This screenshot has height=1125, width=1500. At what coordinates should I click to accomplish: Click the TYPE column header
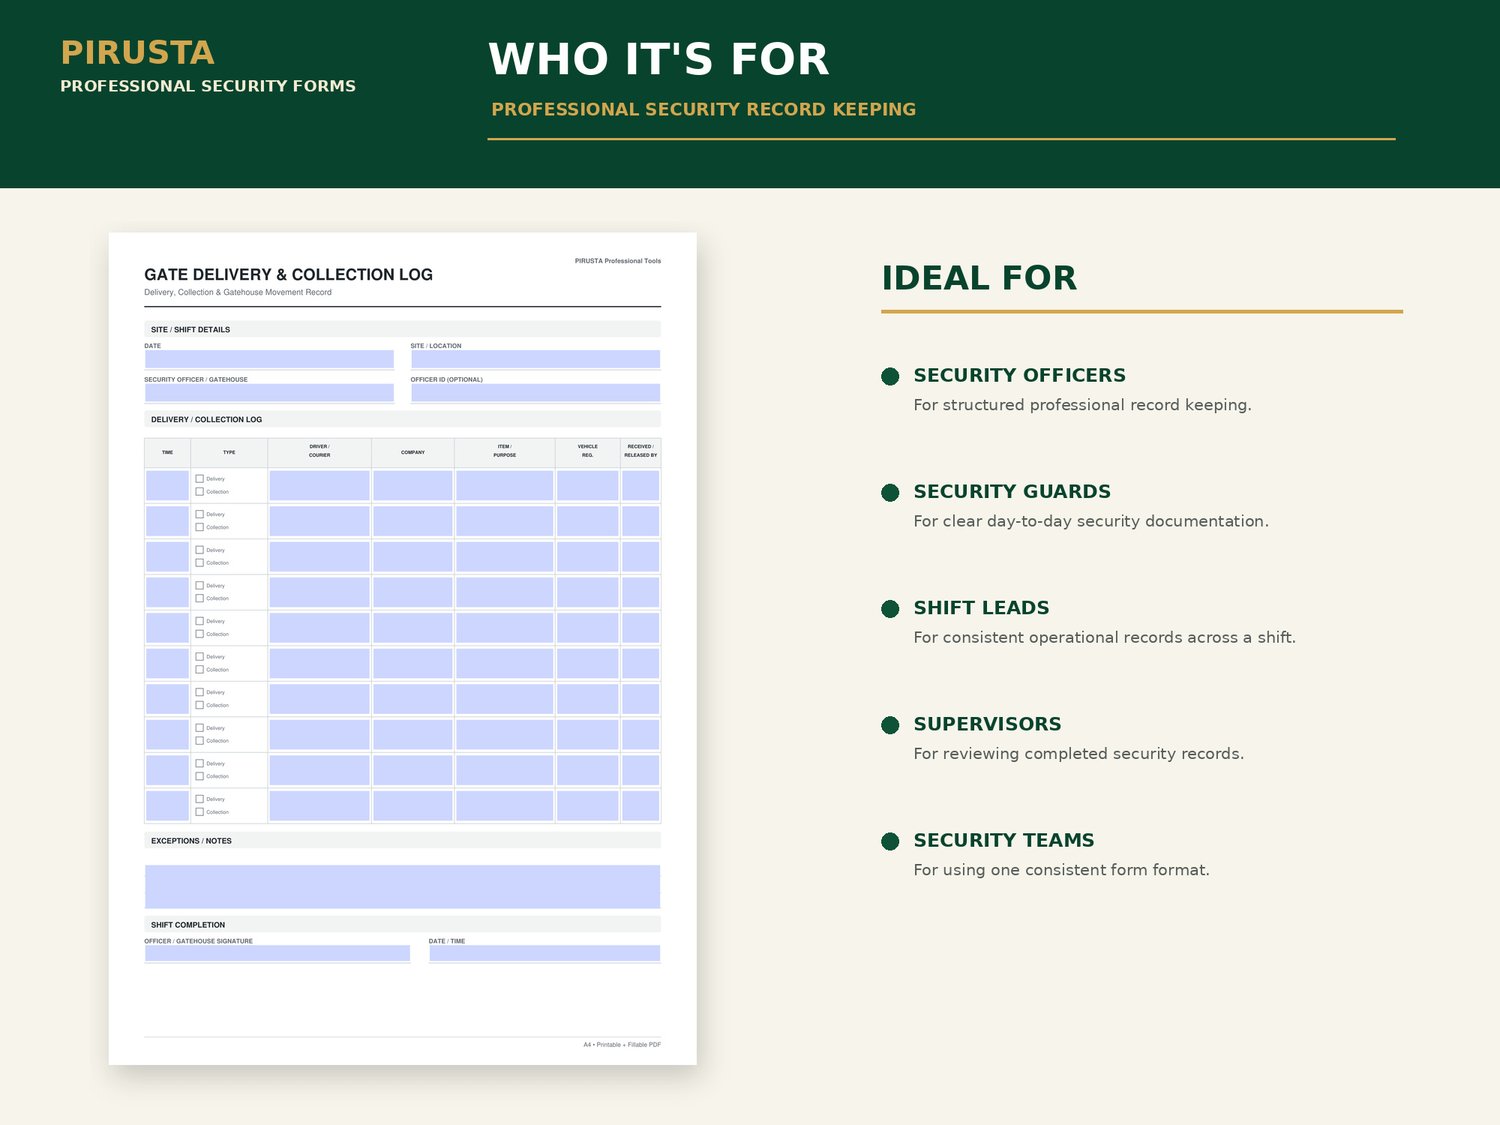229,453
